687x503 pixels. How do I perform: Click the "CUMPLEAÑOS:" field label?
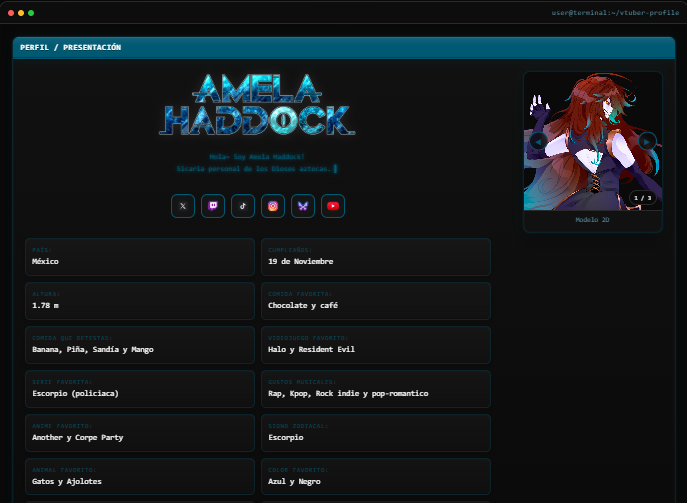pos(290,250)
